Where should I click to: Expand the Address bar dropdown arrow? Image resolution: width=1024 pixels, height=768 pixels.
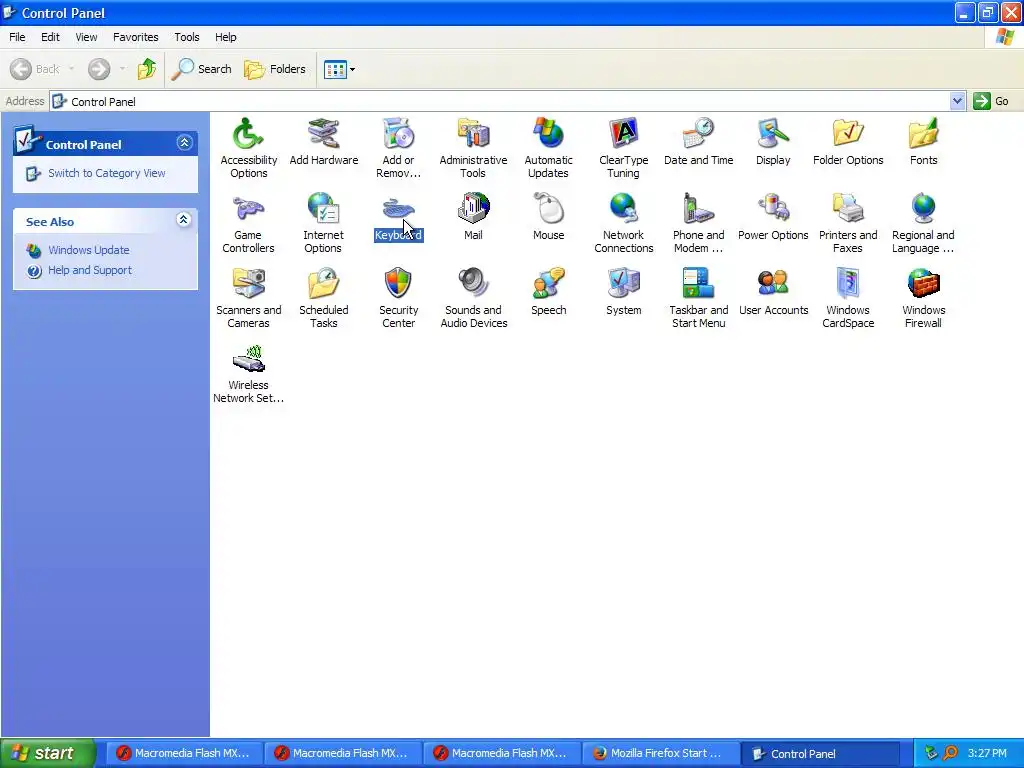tap(957, 101)
